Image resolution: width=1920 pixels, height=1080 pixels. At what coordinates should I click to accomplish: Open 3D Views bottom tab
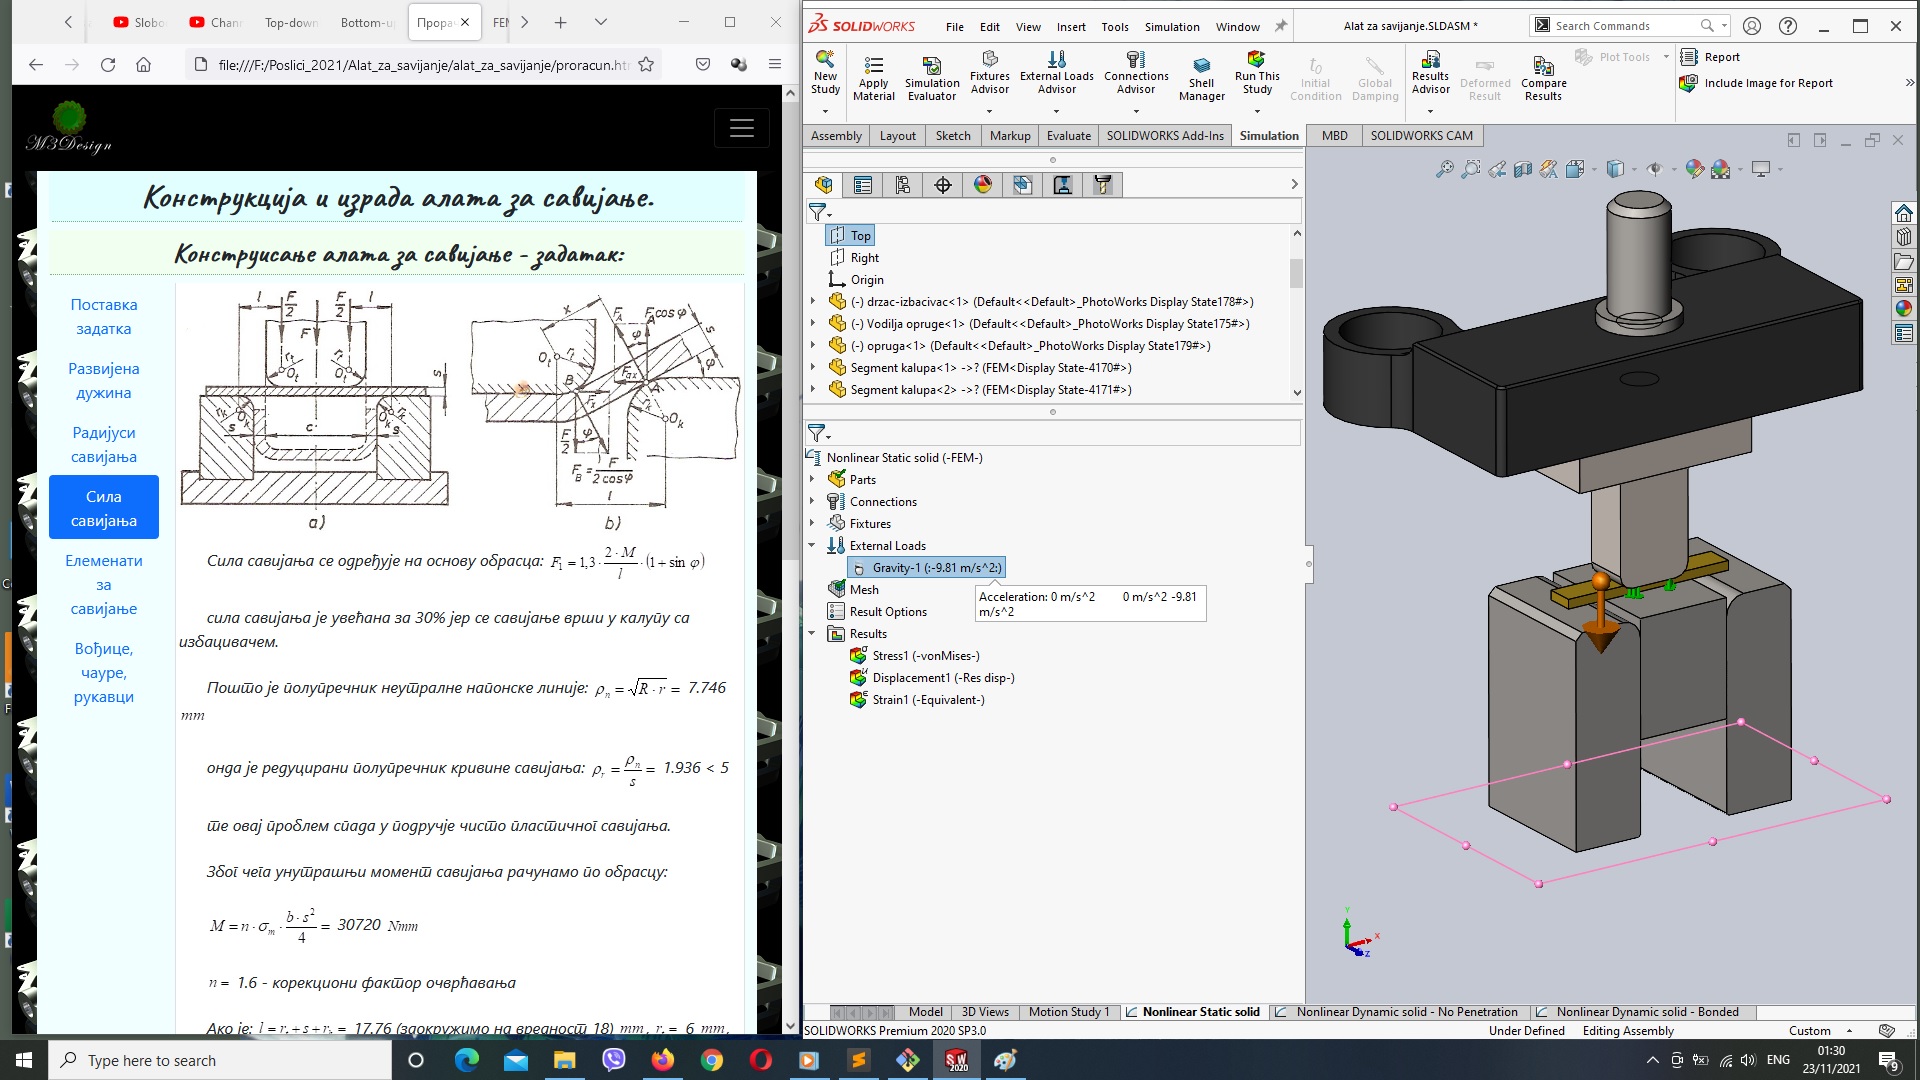click(x=984, y=1012)
